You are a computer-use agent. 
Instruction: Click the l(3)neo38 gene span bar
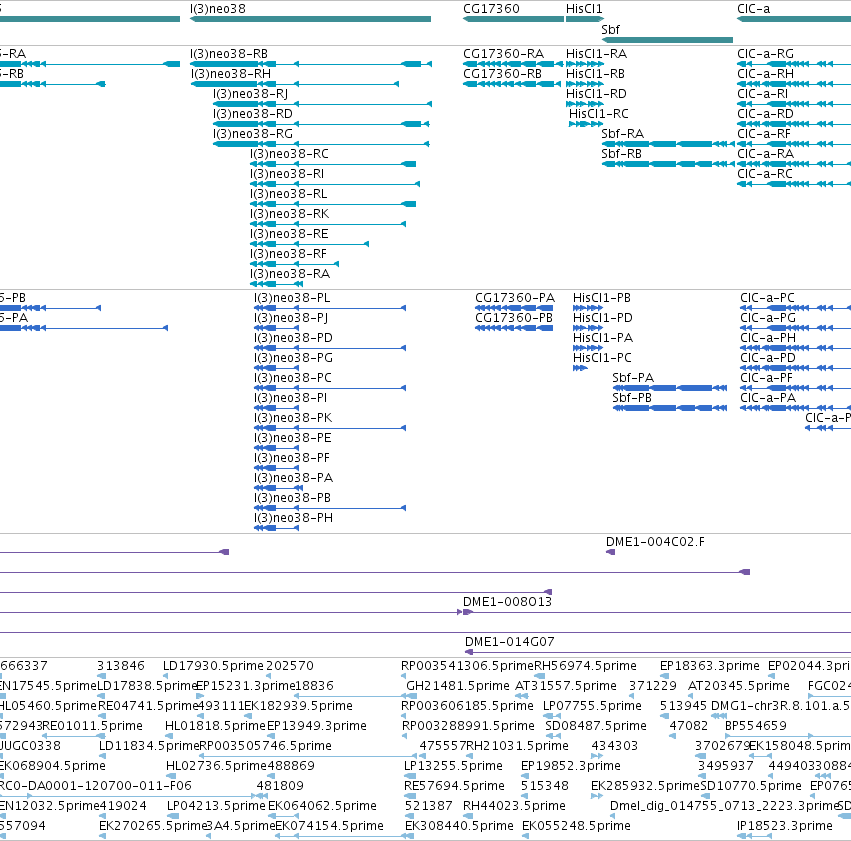click(x=310, y=19)
